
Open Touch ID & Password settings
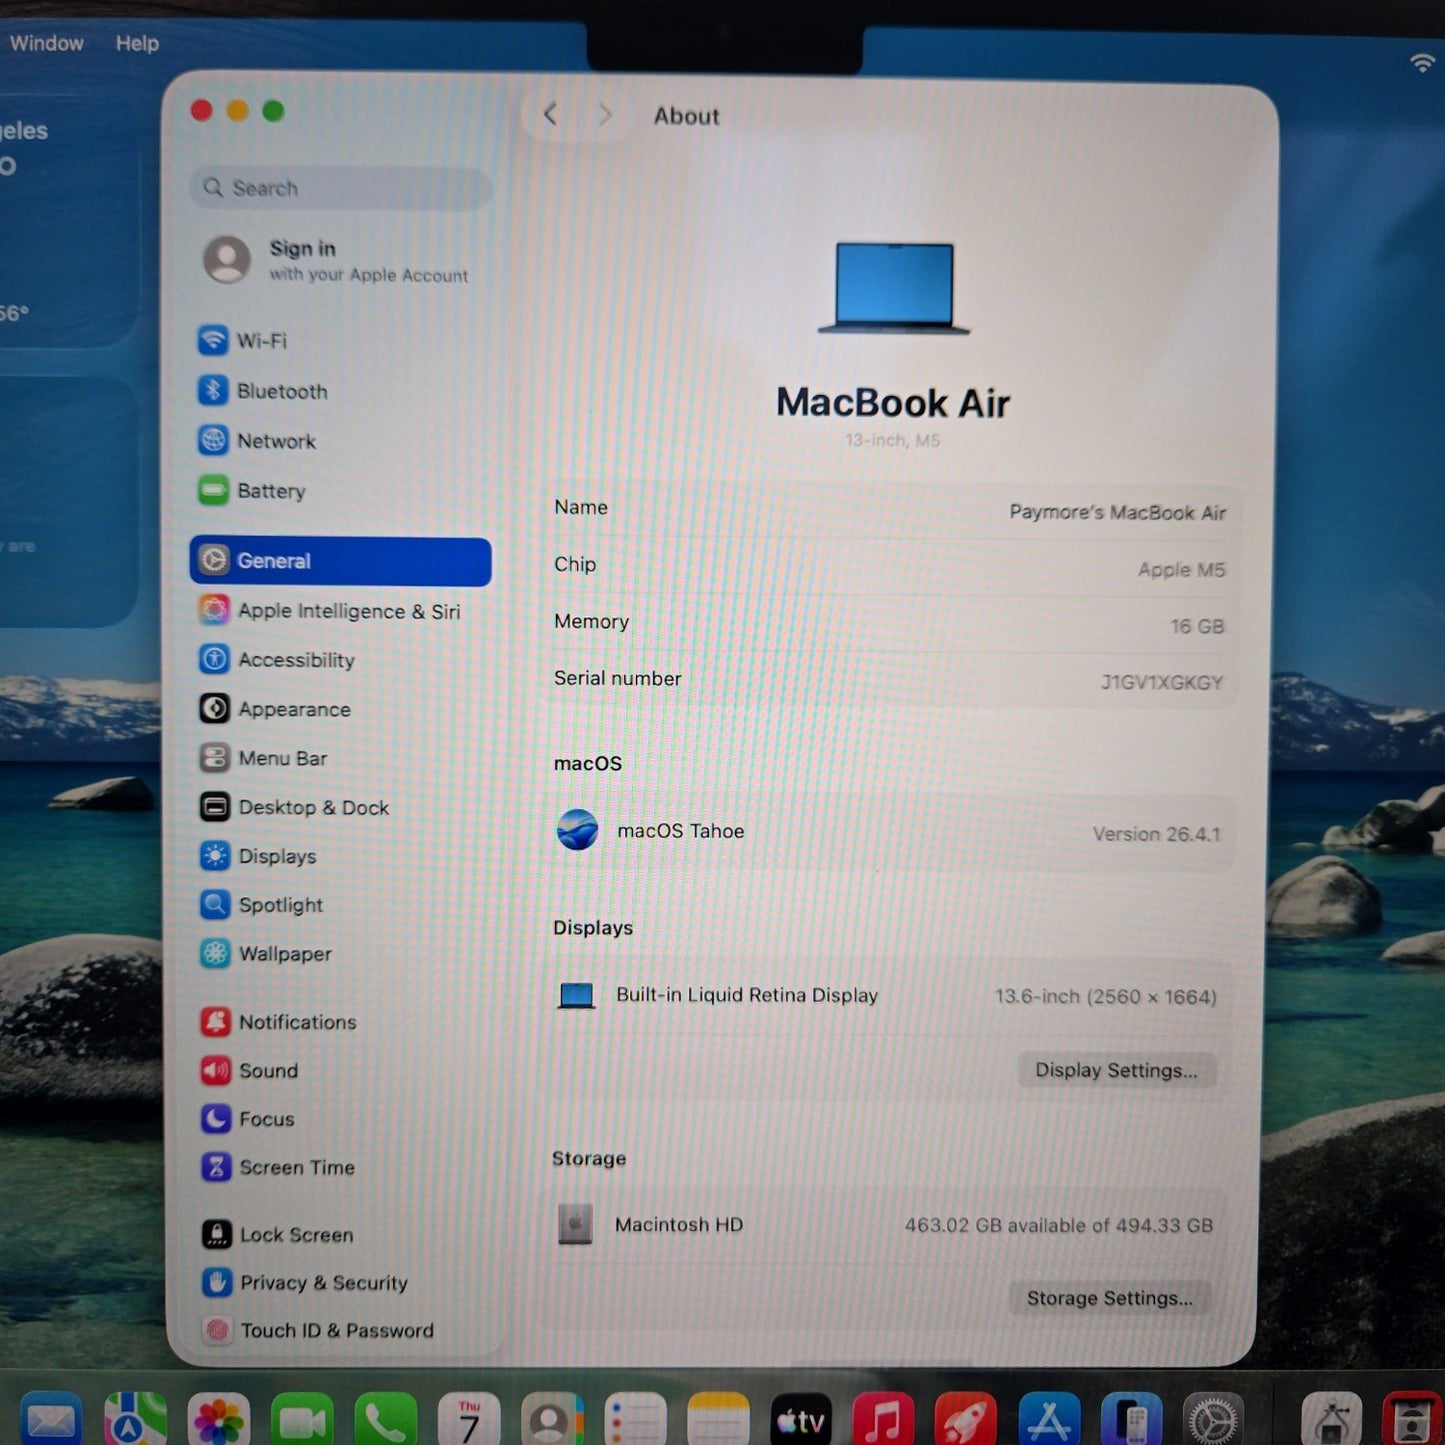click(318, 1331)
